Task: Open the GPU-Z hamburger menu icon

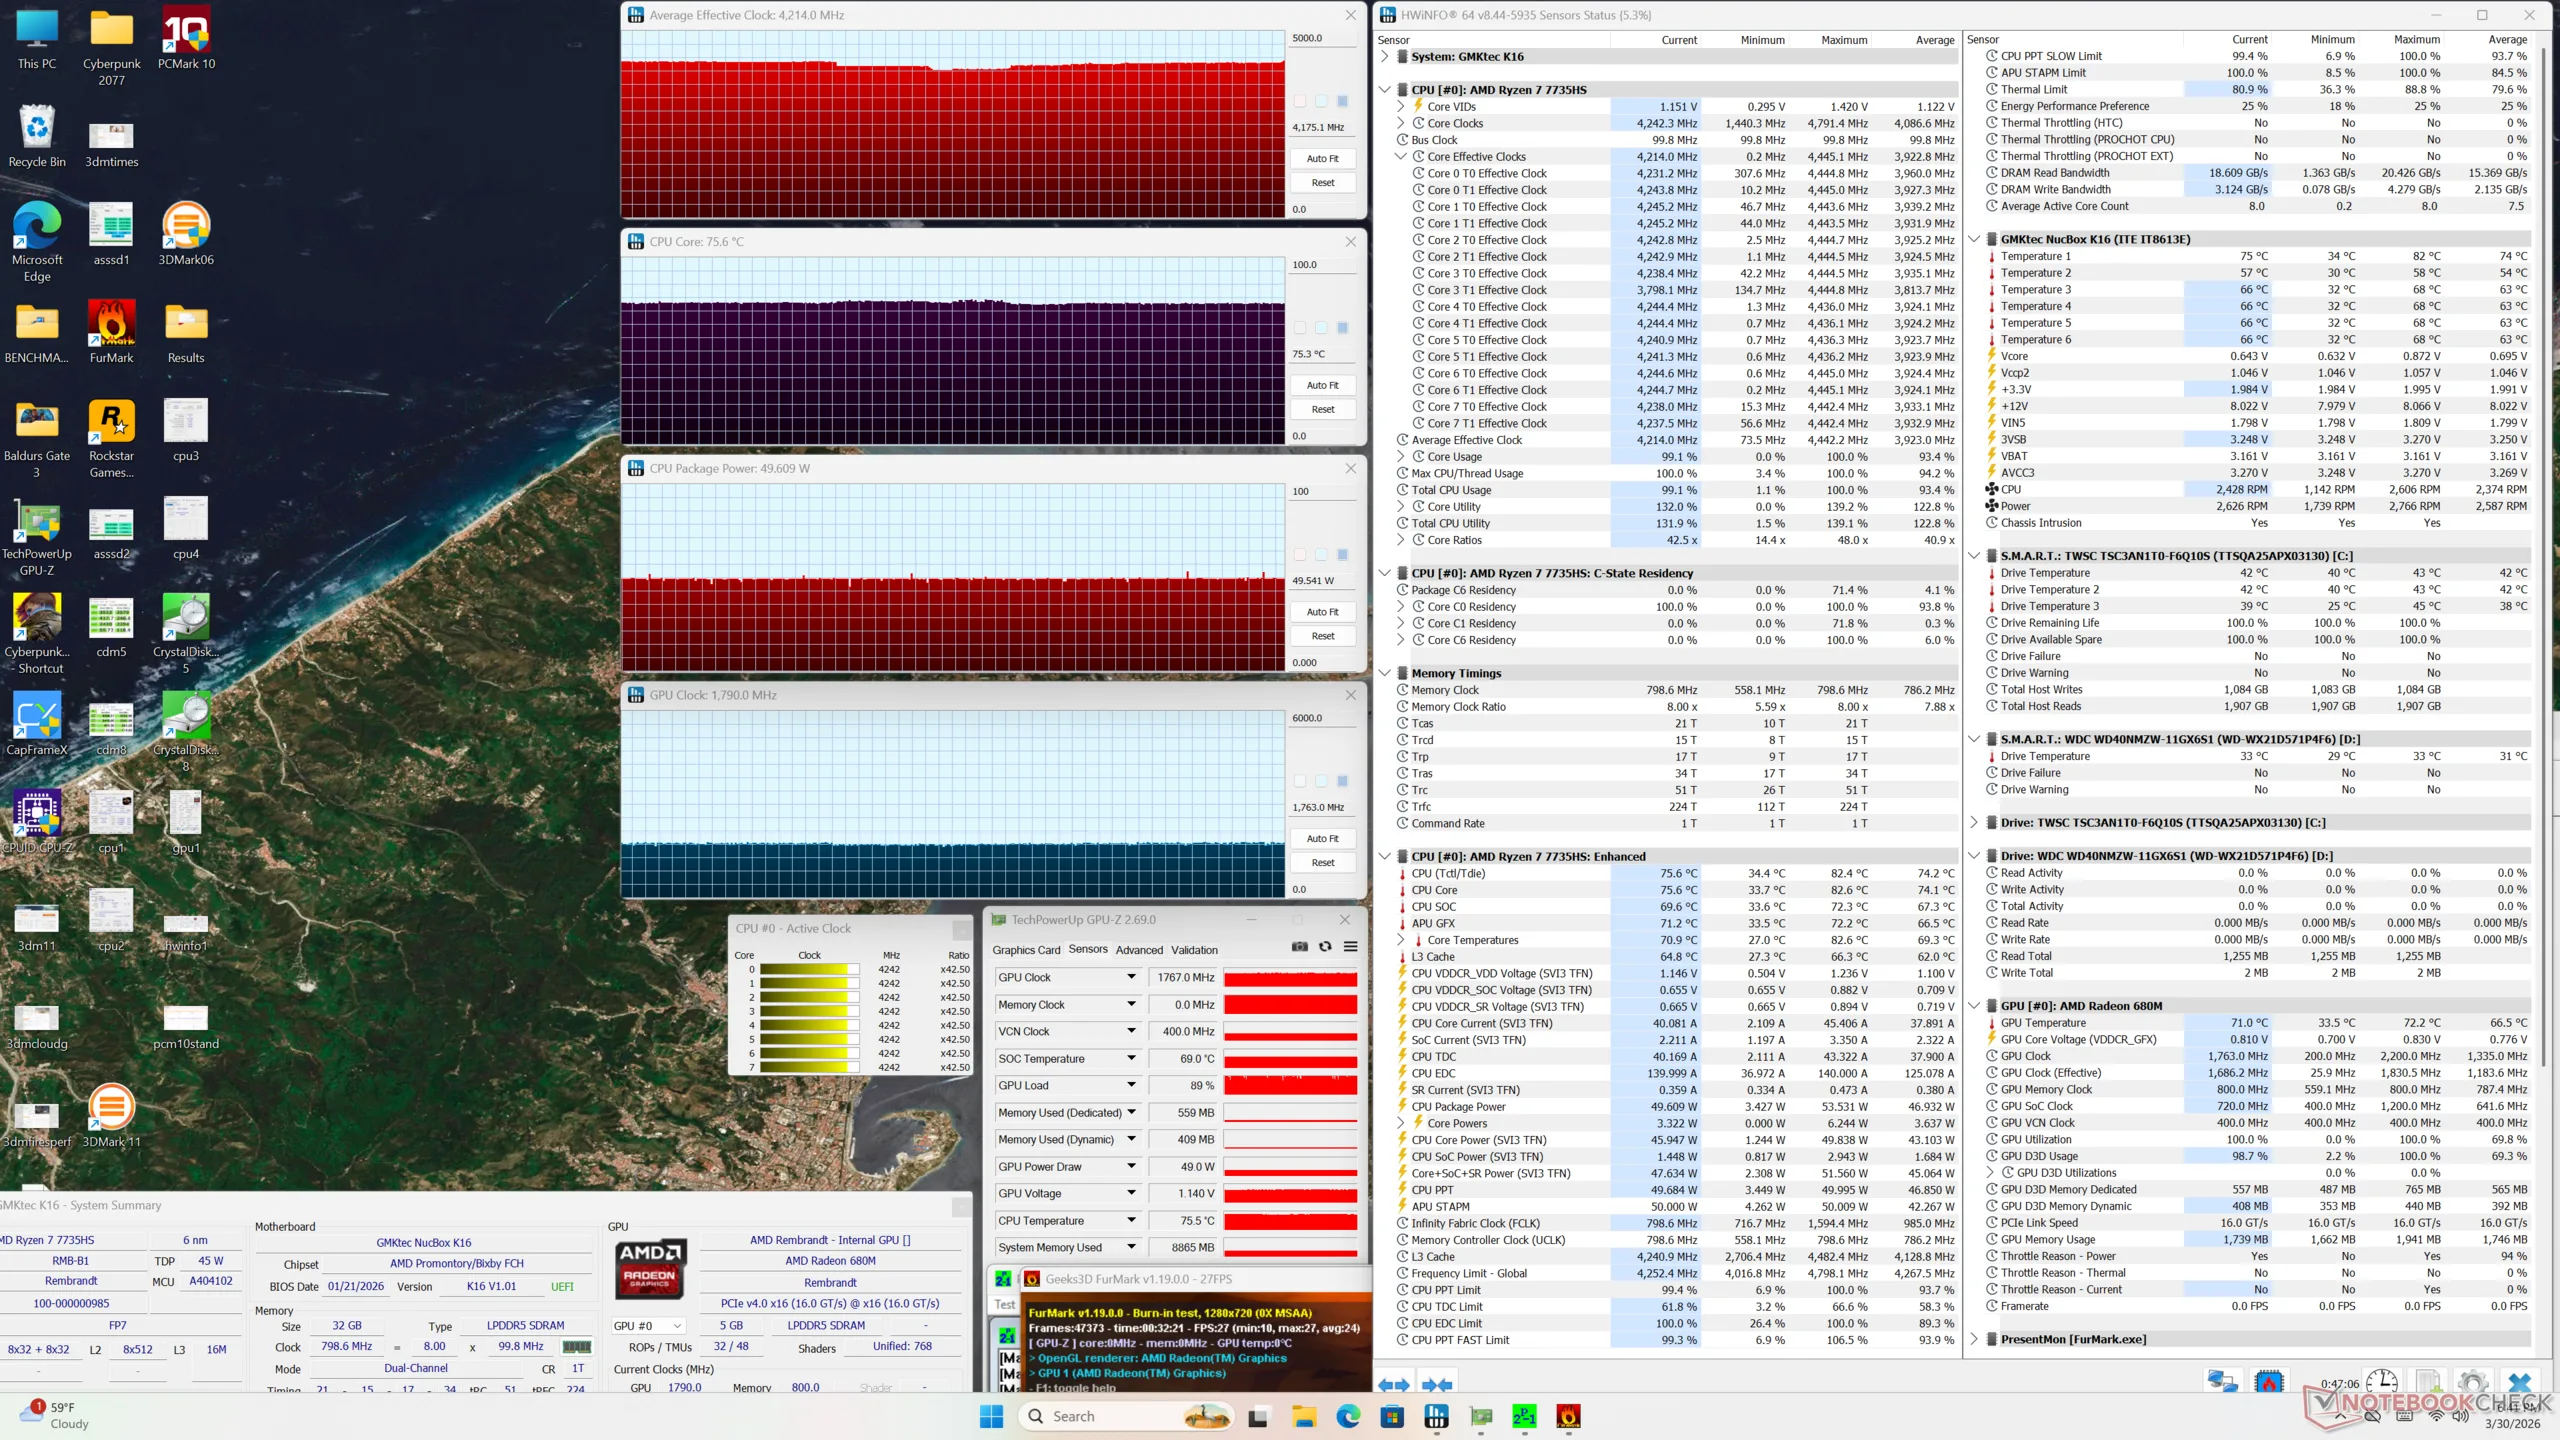Action: [x=1350, y=946]
